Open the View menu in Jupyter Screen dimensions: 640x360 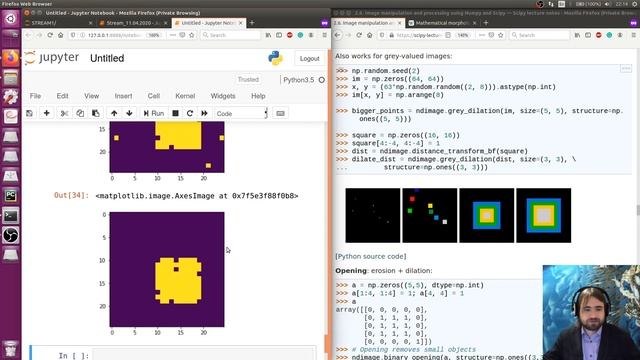click(91, 96)
